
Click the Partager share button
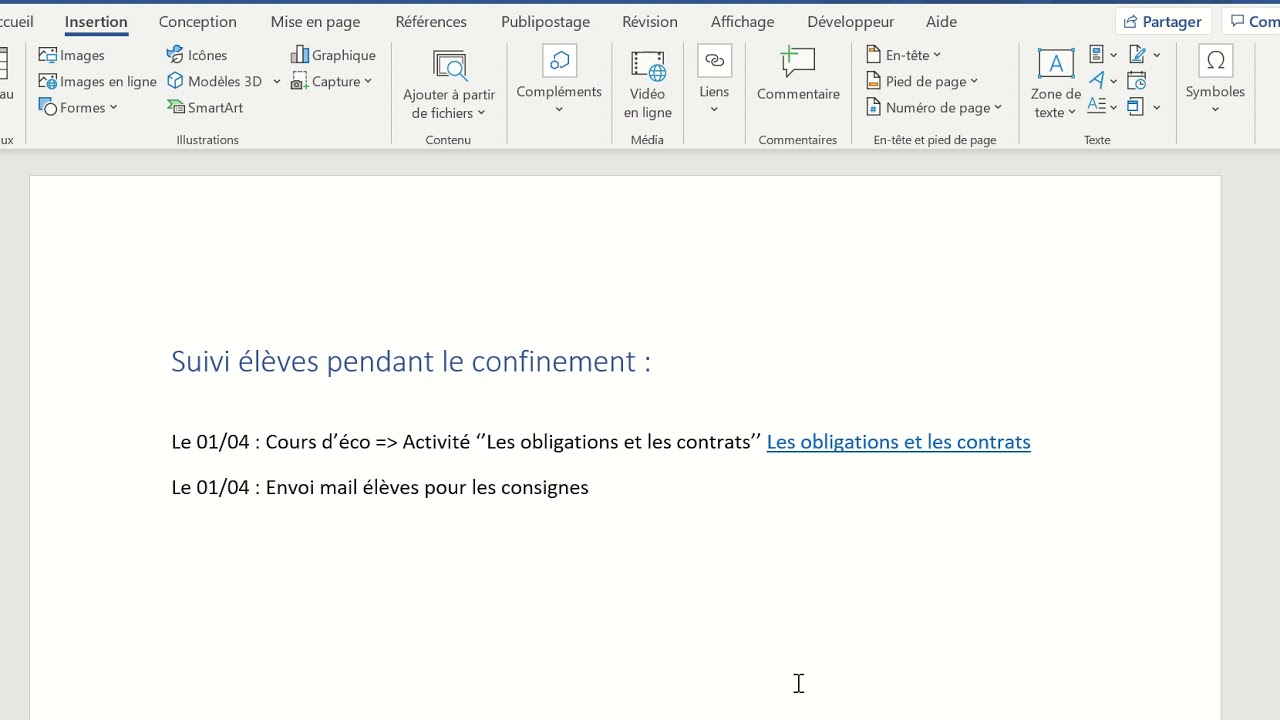[x=1163, y=21]
